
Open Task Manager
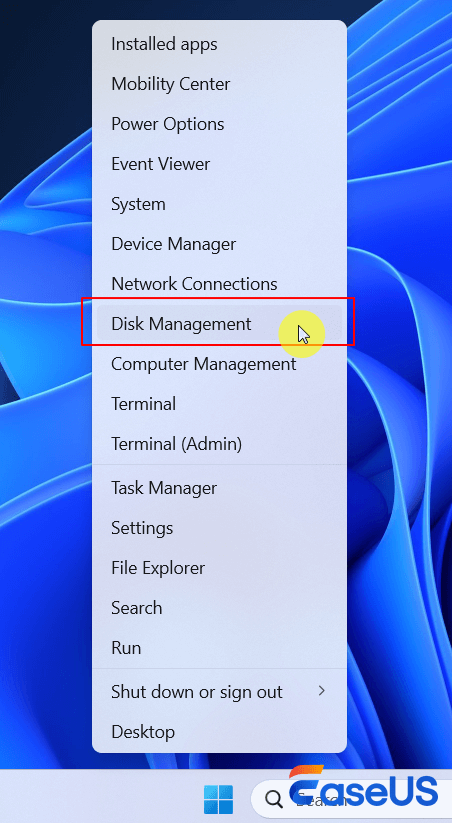(x=219, y=488)
